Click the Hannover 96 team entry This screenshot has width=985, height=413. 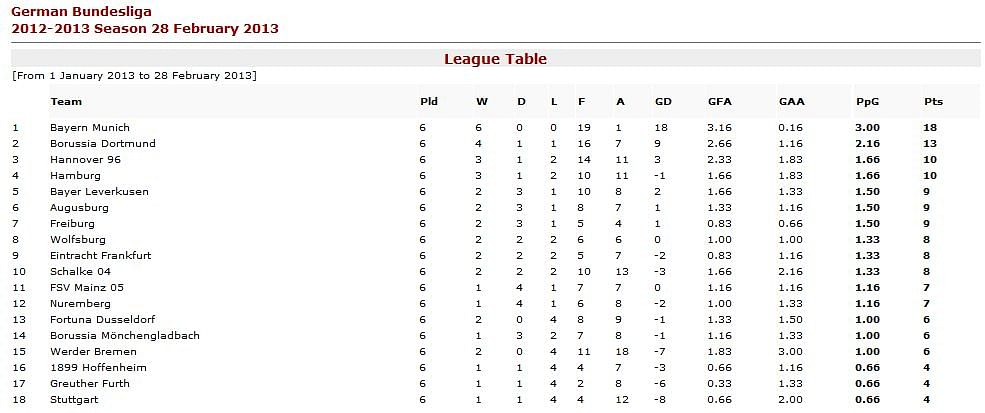85,160
